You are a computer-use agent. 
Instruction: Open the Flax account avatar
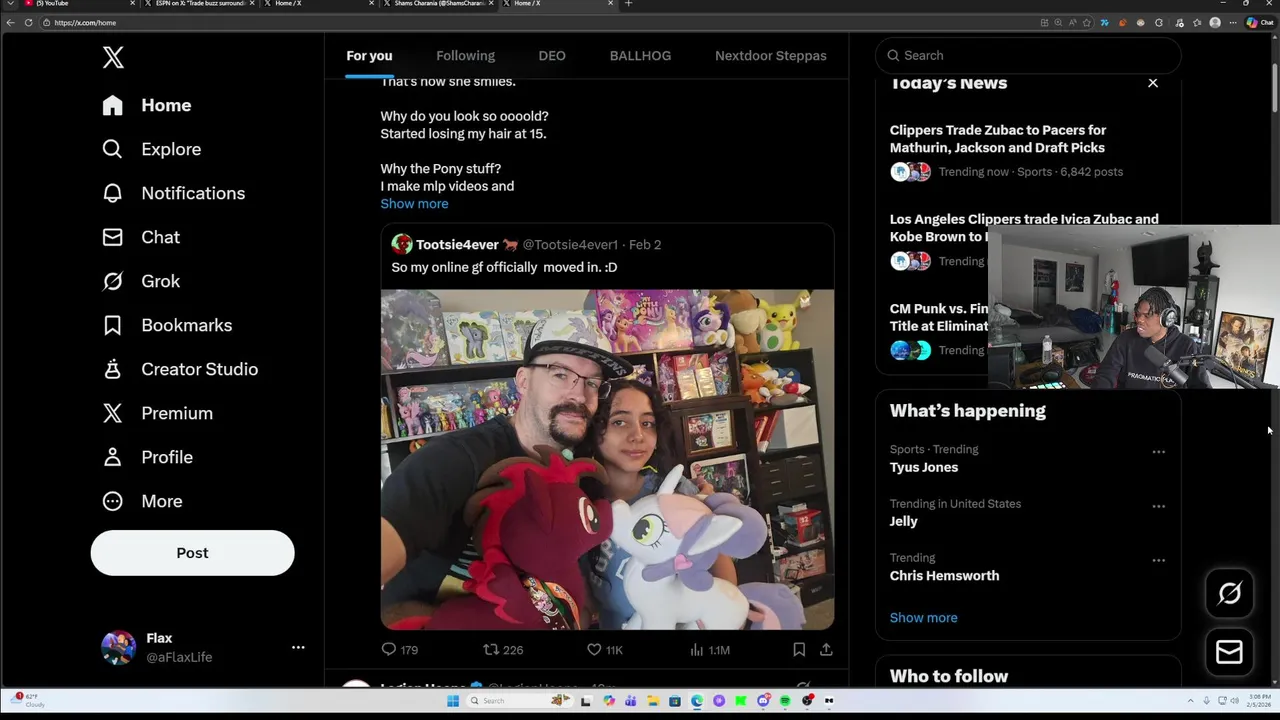click(x=119, y=648)
